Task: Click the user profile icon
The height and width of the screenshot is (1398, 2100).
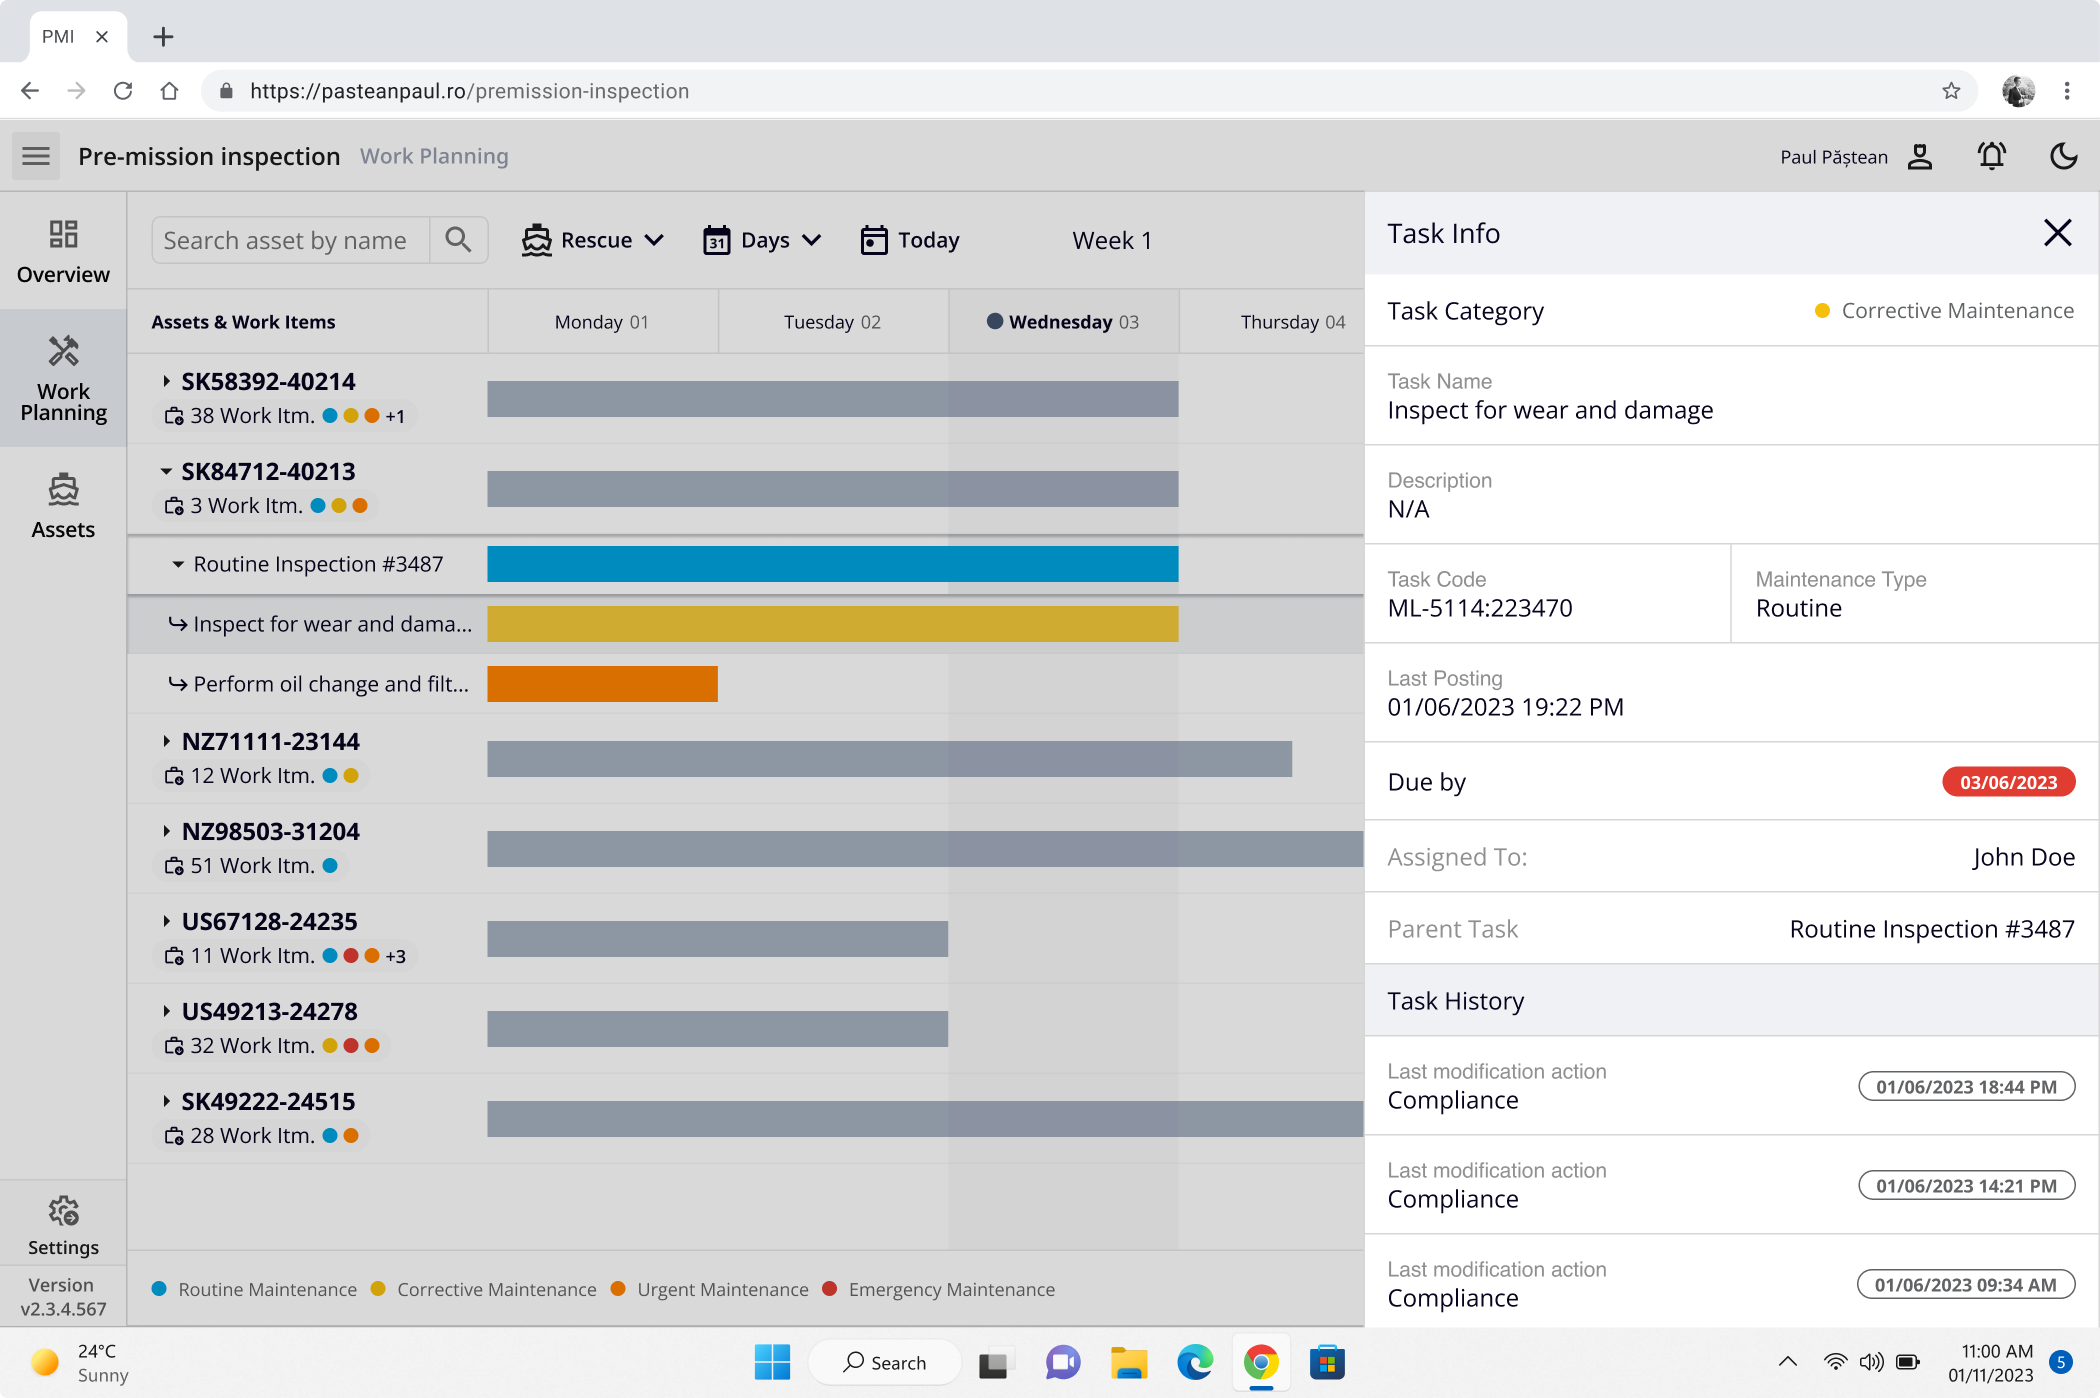Action: [1919, 156]
